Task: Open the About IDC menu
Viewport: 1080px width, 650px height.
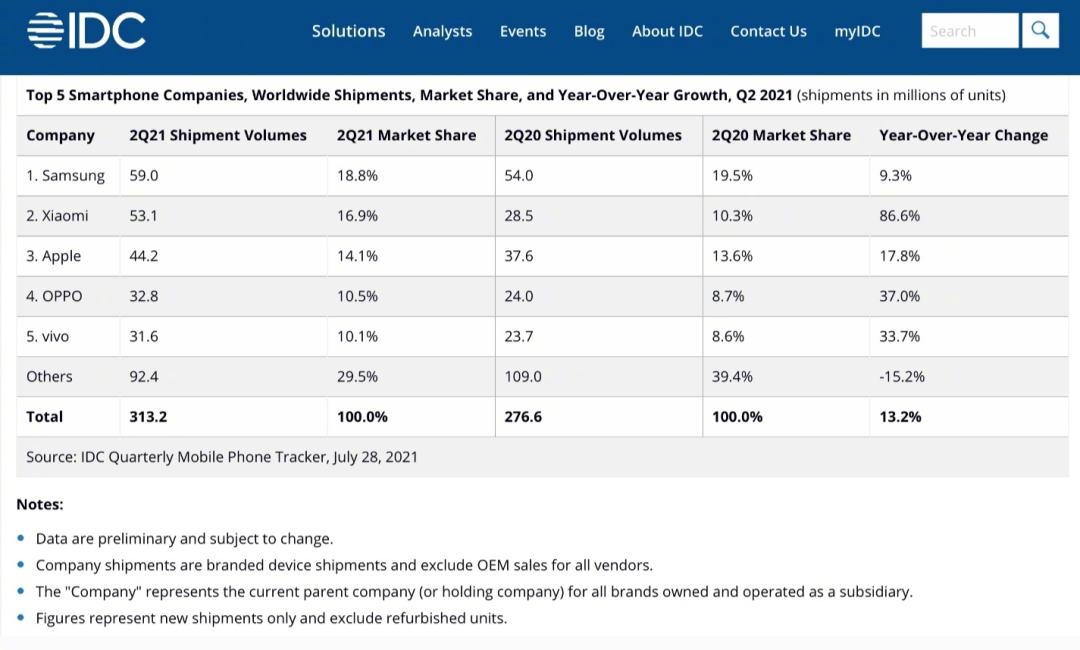Action: pos(667,31)
